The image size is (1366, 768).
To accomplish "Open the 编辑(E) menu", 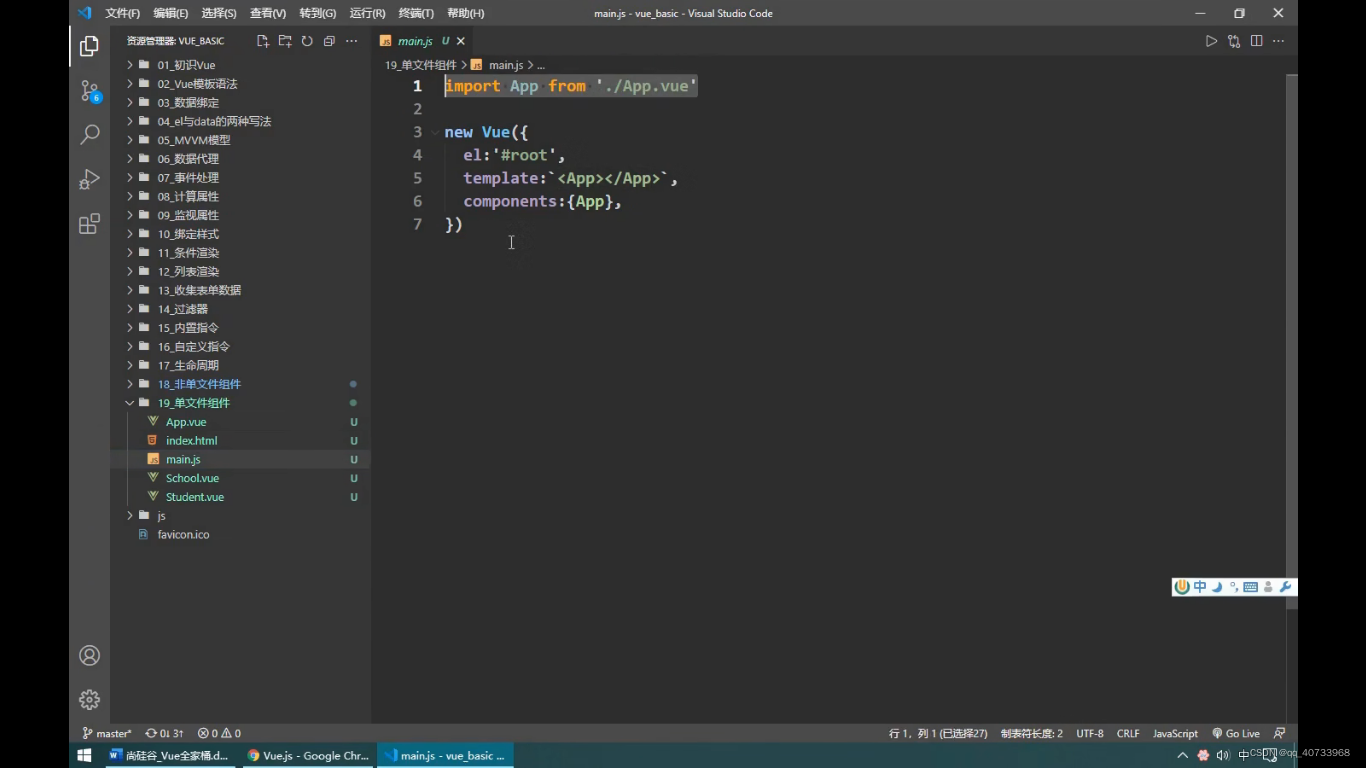I will pyautogui.click(x=170, y=13).
